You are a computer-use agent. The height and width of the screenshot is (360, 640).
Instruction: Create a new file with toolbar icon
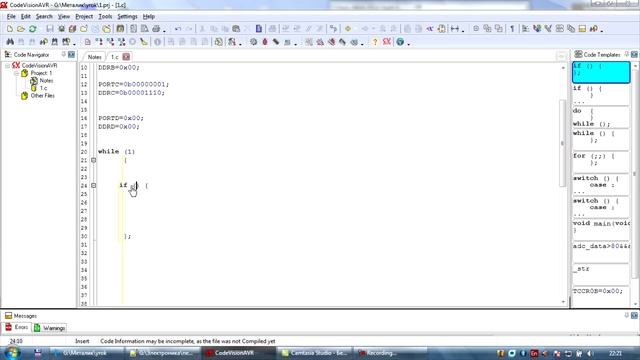pyautogui.click(x=9, y=29)
